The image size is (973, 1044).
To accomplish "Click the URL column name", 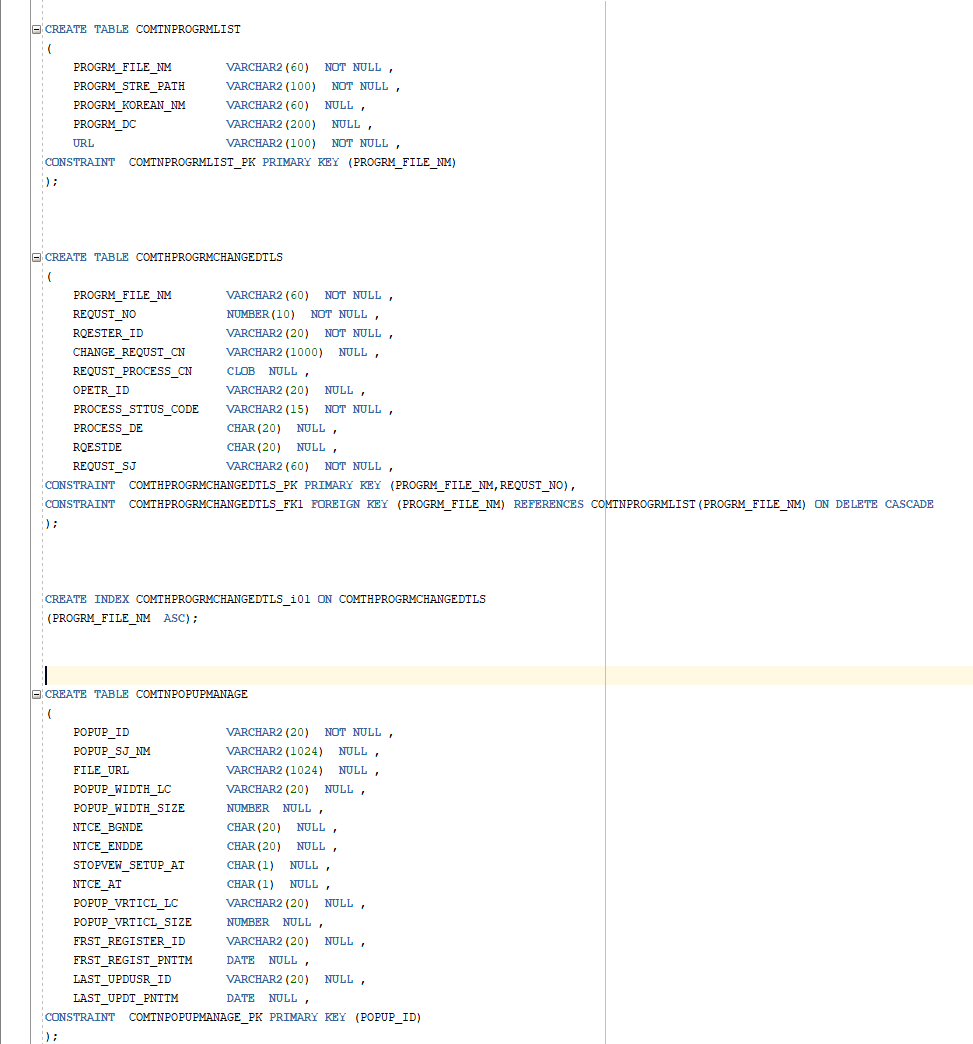I will 83,143.
